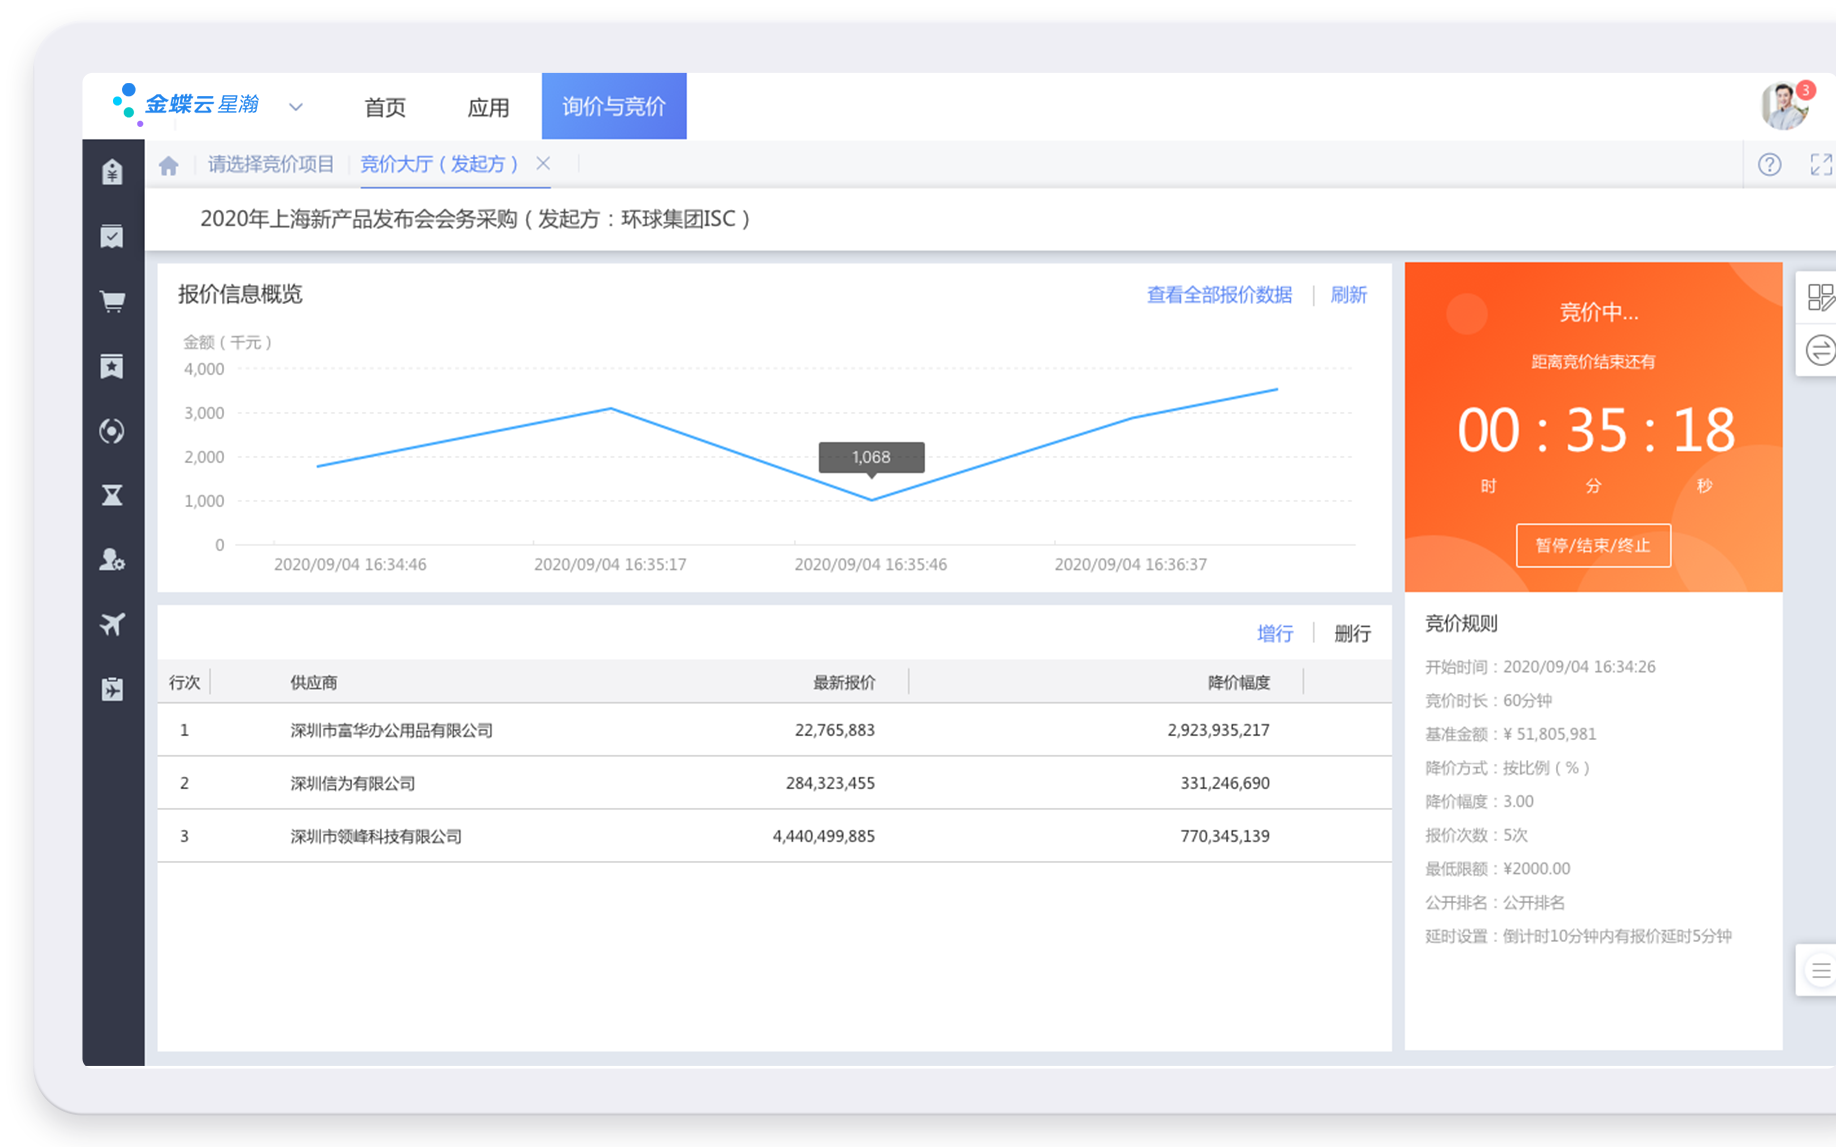Open the help question mark icon
Screen dimensions: 1836x1147
point(1770,164)
